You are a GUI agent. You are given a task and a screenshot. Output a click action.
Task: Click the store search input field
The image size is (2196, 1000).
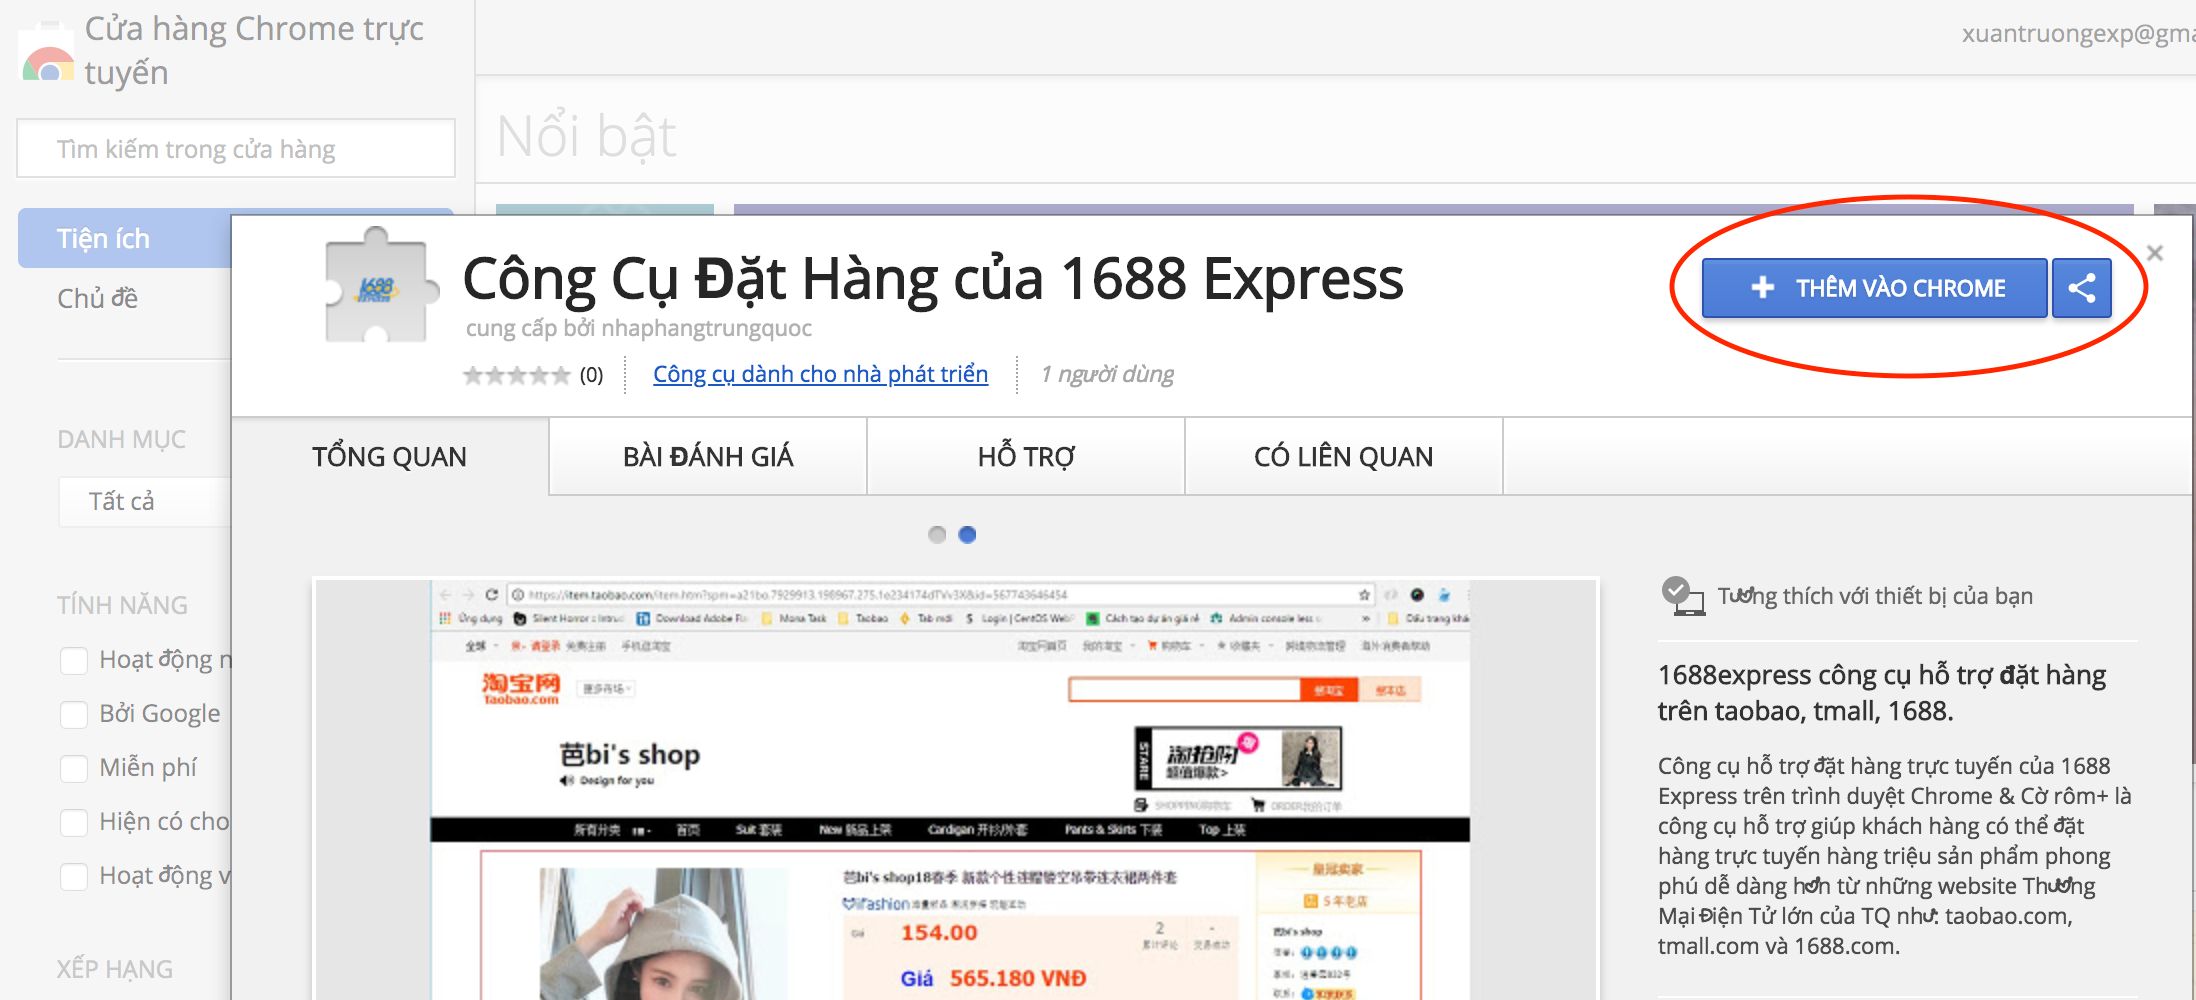pyautogui.click(x=236, y=149)
